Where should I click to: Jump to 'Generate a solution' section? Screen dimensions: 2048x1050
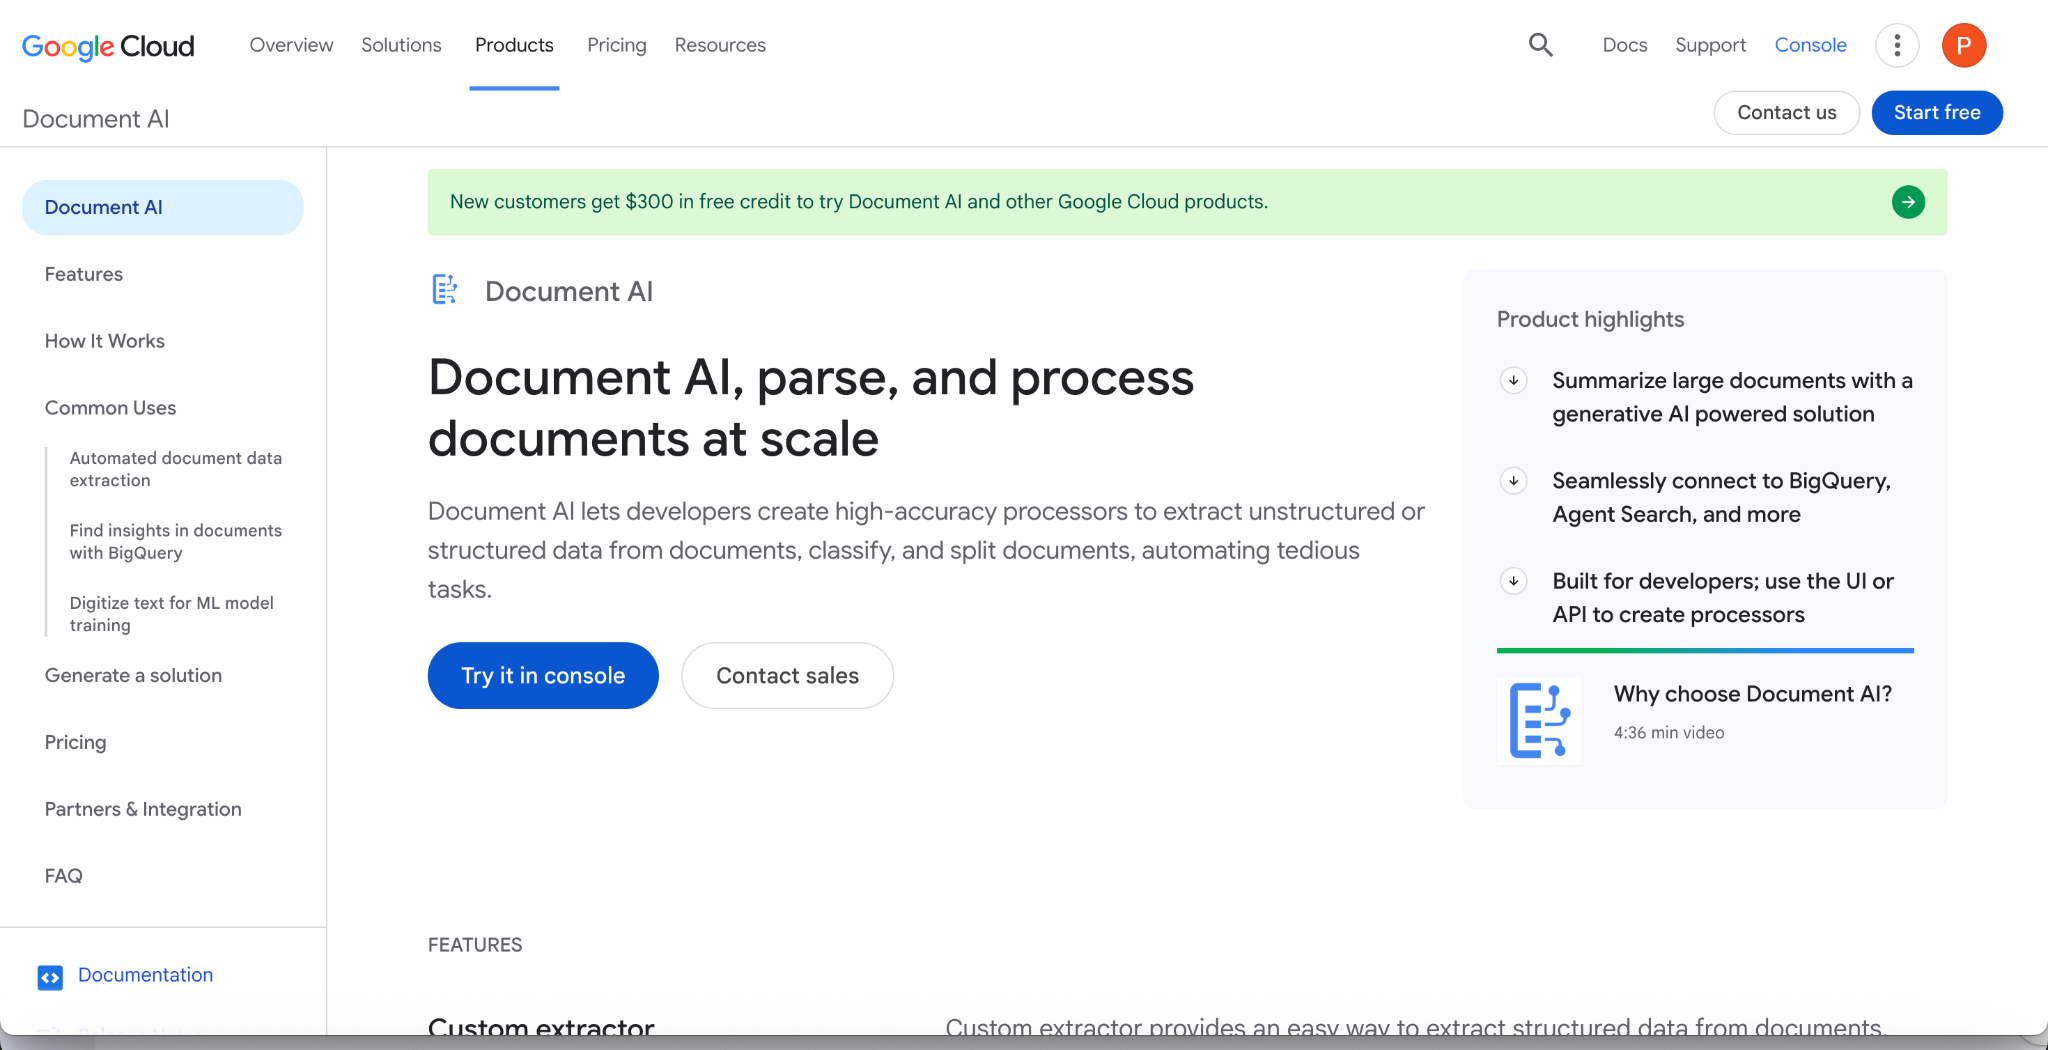[x=133, y=675]
